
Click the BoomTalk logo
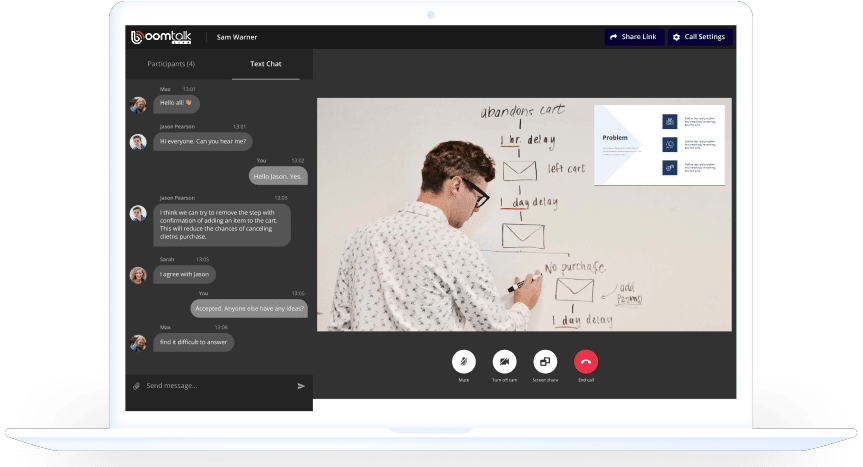[159, 37]
